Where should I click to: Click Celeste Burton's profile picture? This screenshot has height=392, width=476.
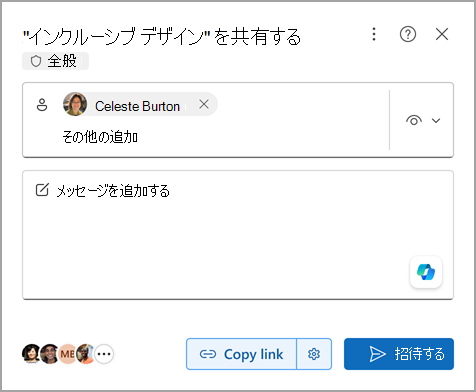(x=75, y=104)
